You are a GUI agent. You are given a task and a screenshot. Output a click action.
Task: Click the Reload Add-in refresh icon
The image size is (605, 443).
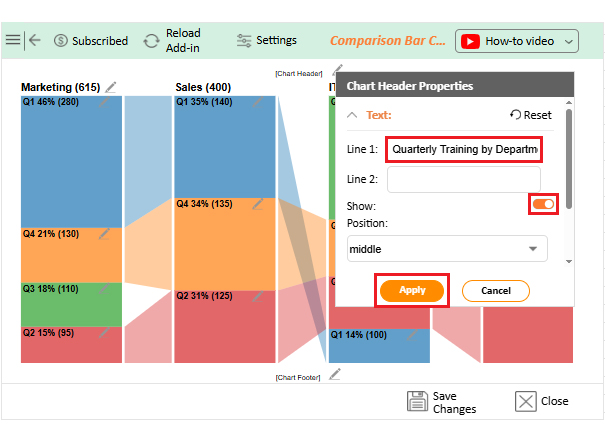point(151,41)
